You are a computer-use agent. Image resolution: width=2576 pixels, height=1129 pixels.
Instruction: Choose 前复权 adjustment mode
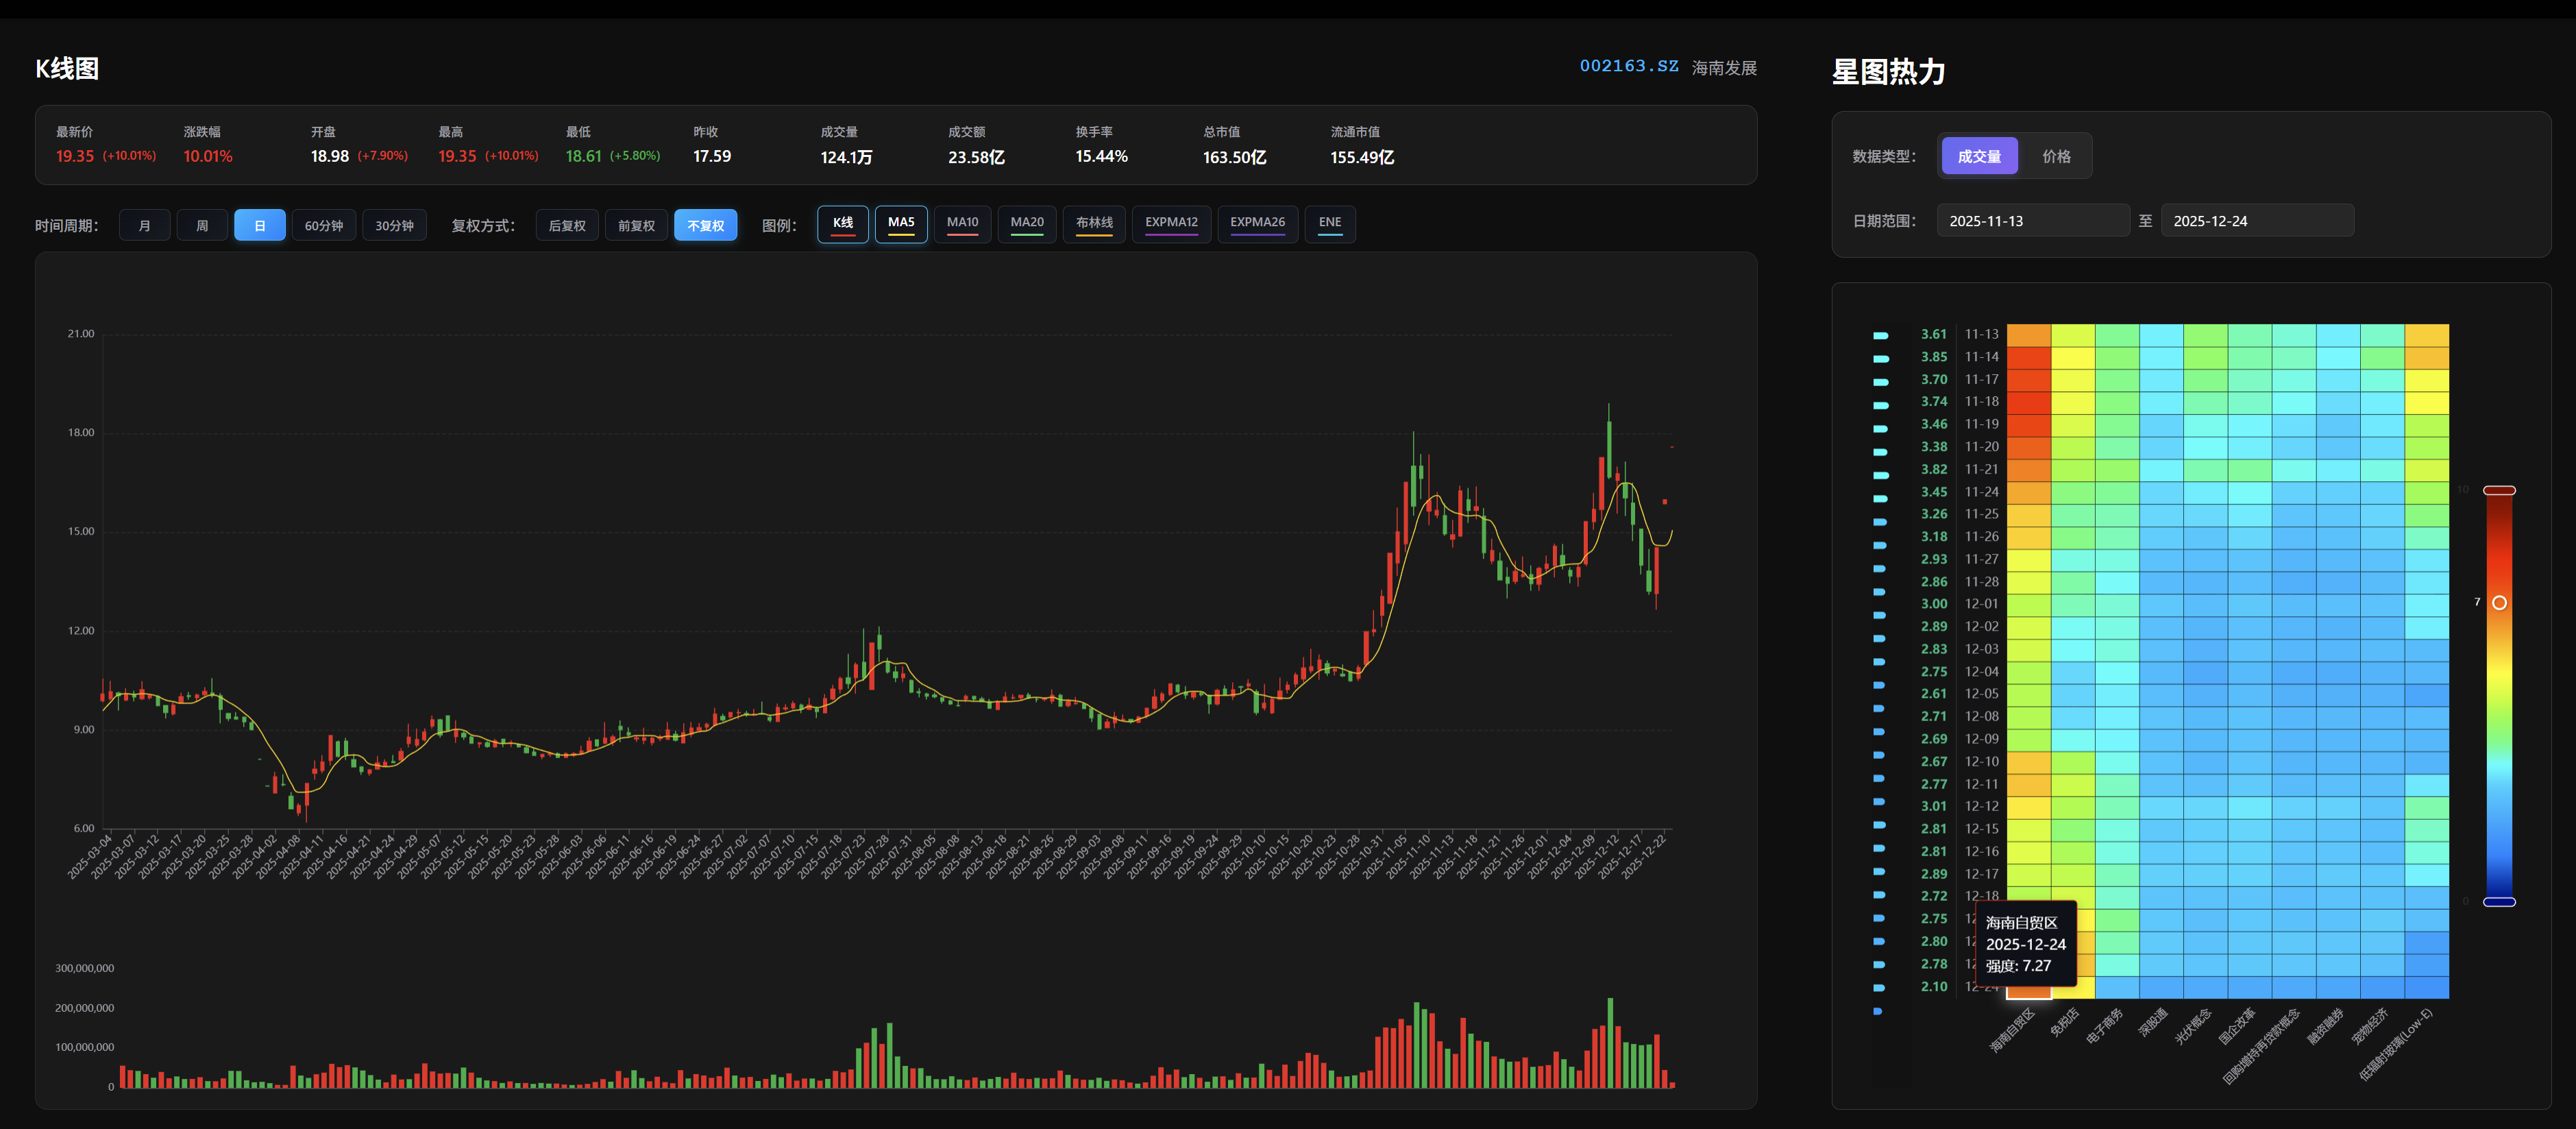coord(636,225)
